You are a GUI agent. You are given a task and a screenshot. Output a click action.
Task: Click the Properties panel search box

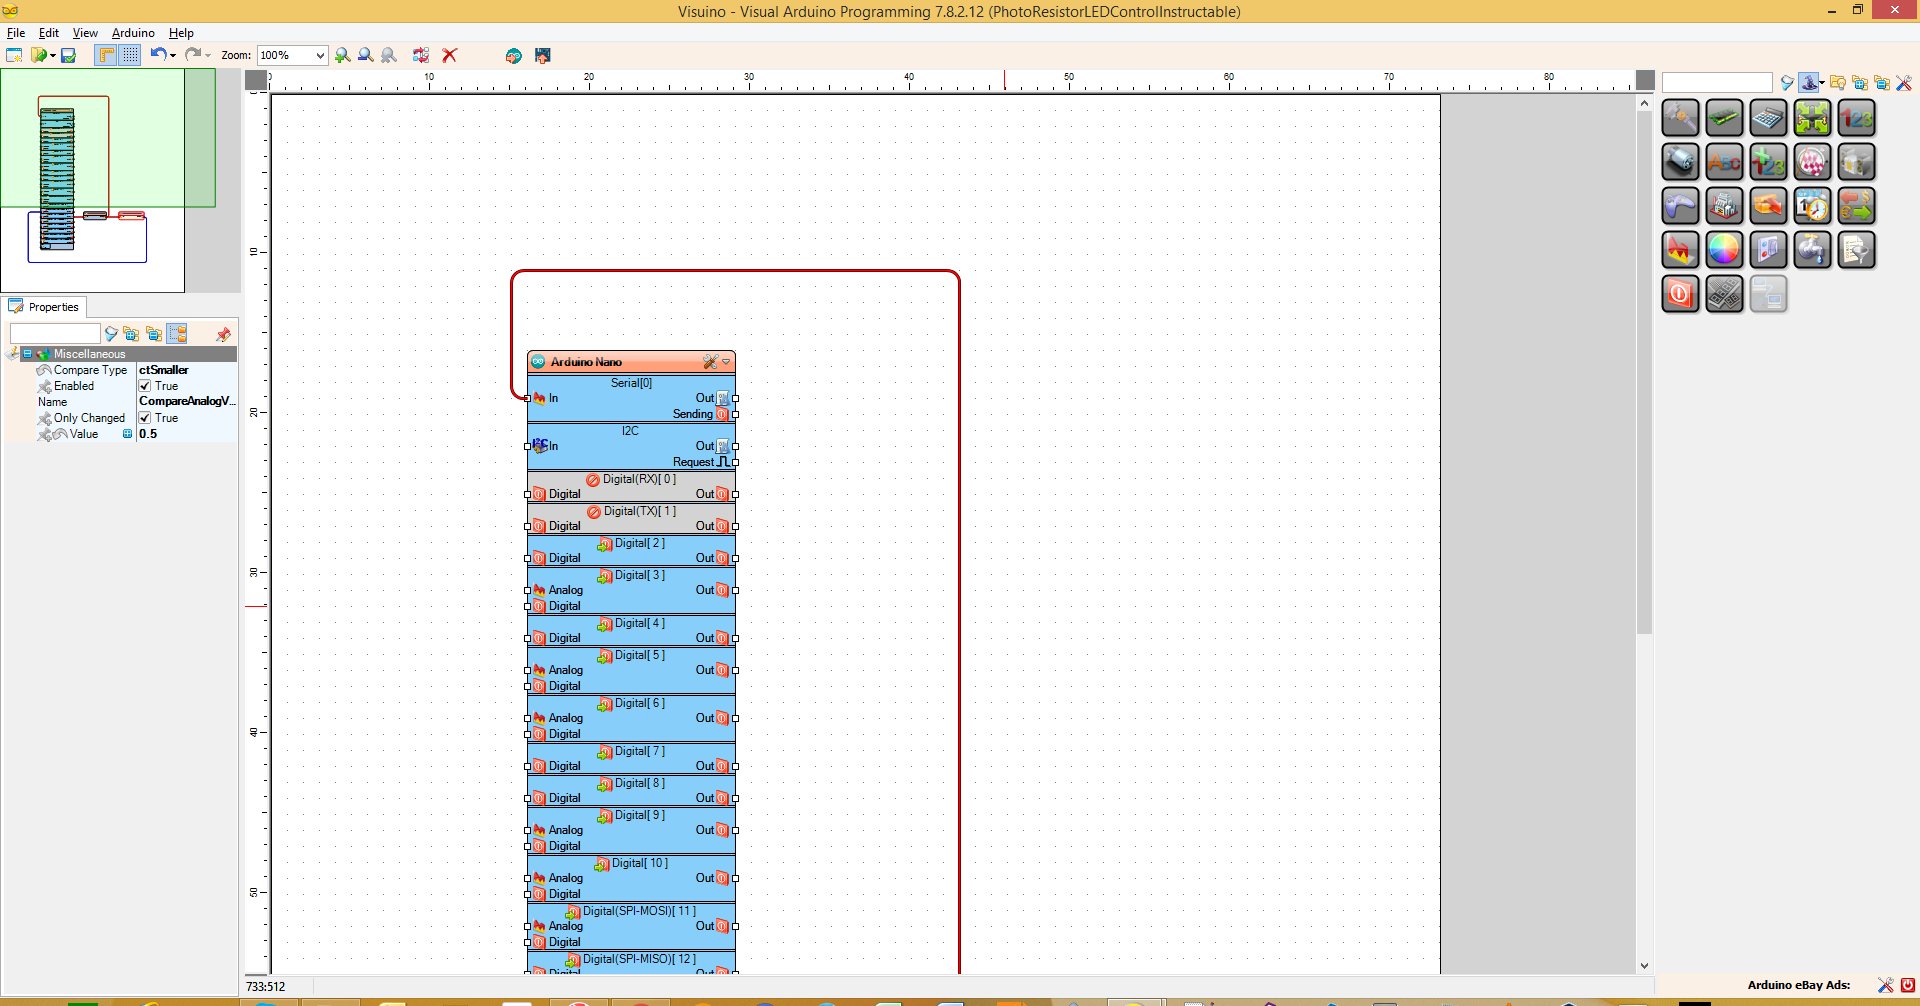click(x=55, y=334)
